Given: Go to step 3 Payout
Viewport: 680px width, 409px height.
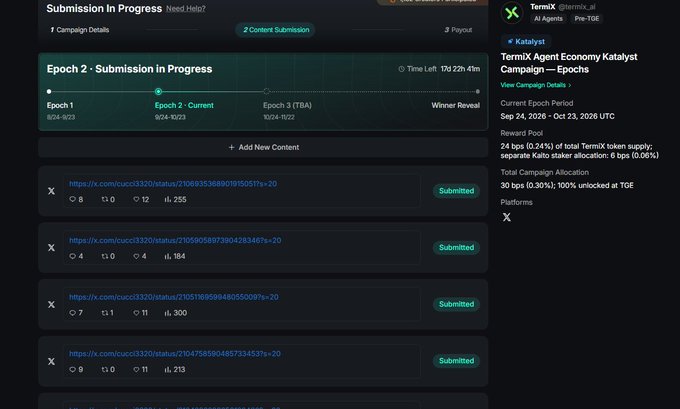Looking at the screenshot, I should [458, 30].
